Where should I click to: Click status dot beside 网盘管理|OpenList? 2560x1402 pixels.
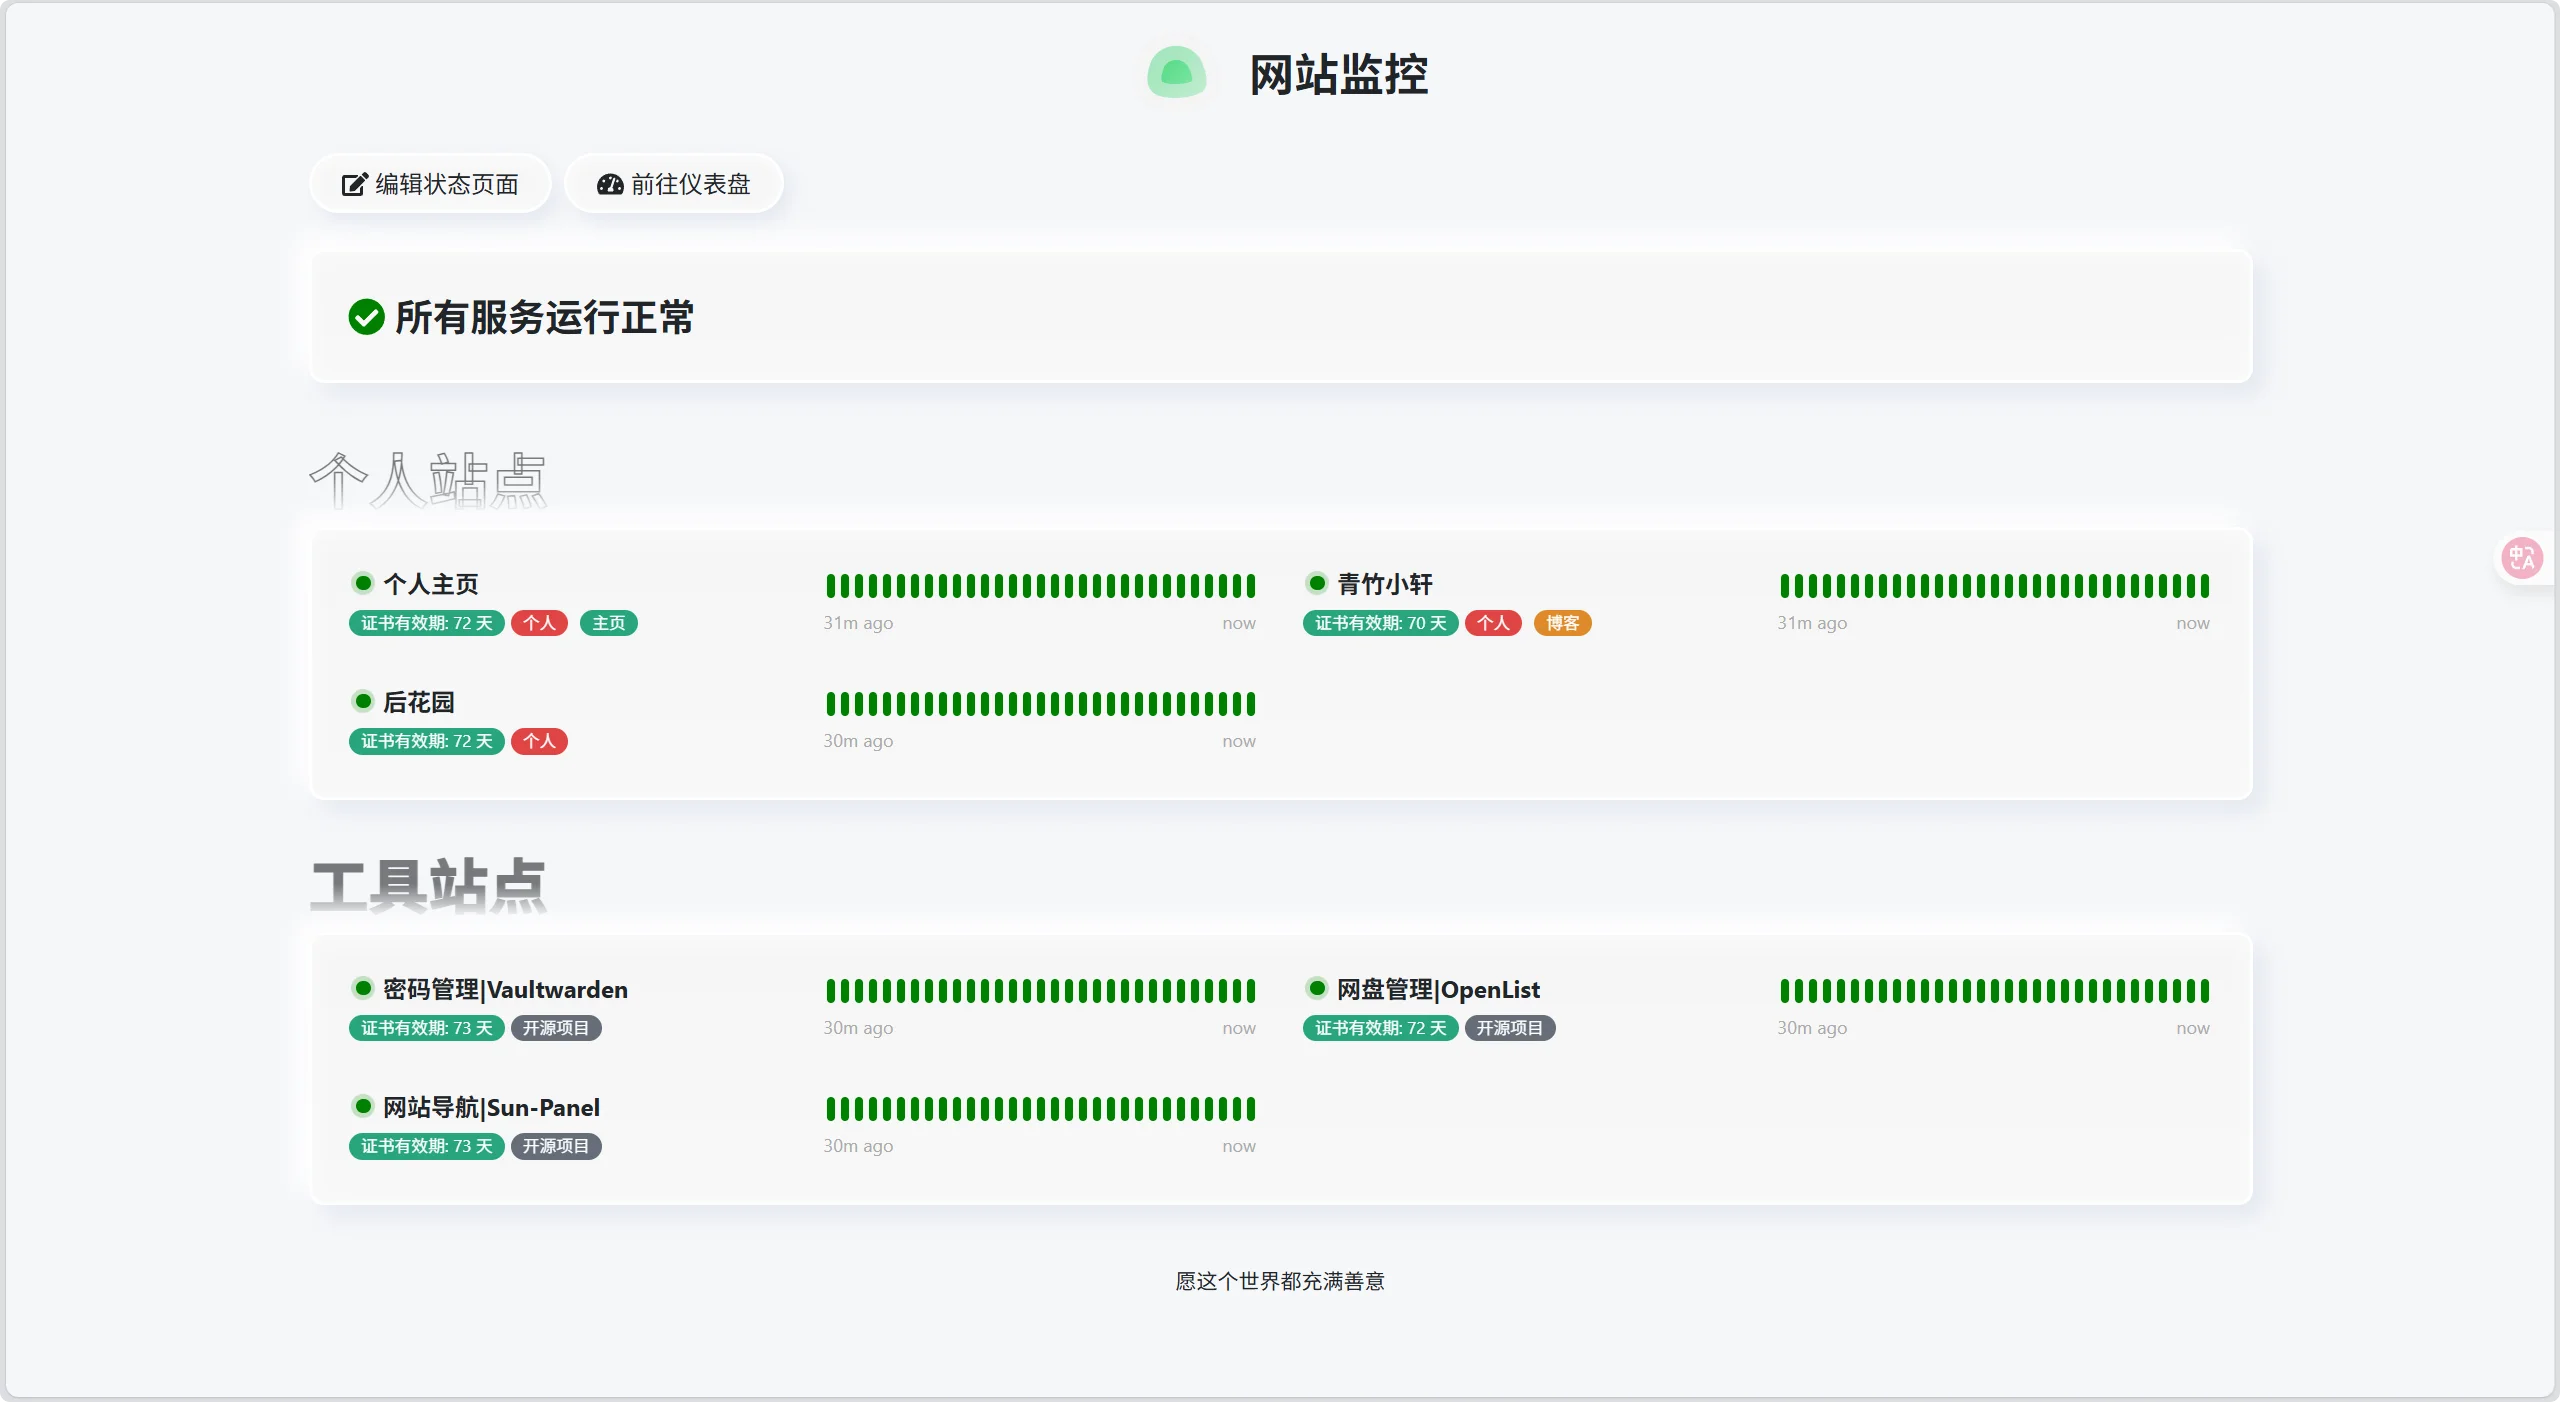1317,988
